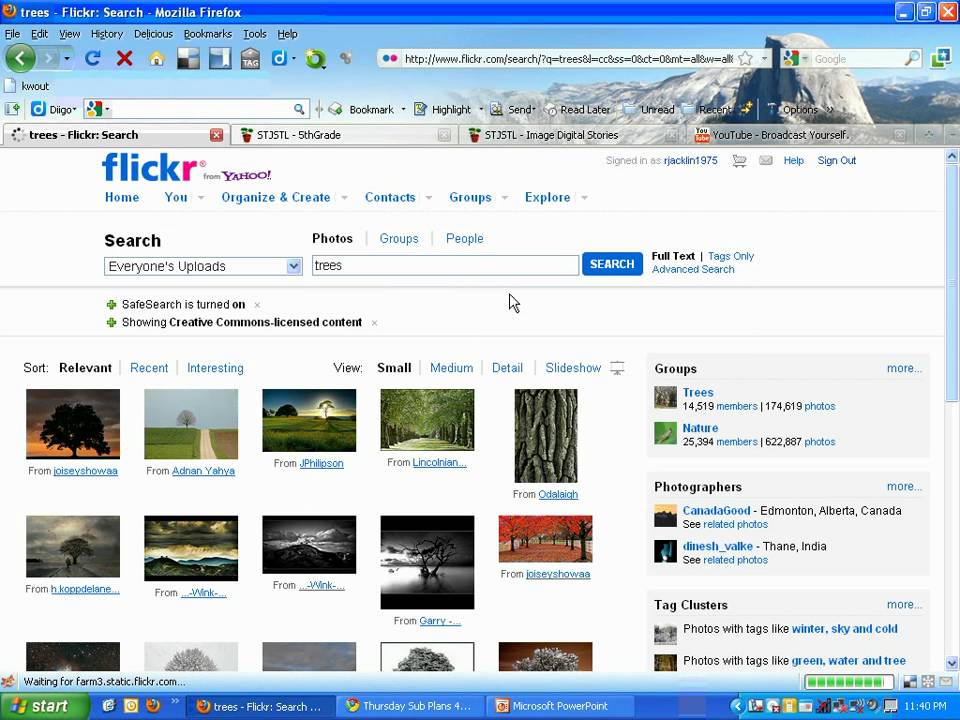Image resolution: width=960 pixels, height=720 pixels.
Task: Click the page loading progress bar
Action: [x=849, y=681]
